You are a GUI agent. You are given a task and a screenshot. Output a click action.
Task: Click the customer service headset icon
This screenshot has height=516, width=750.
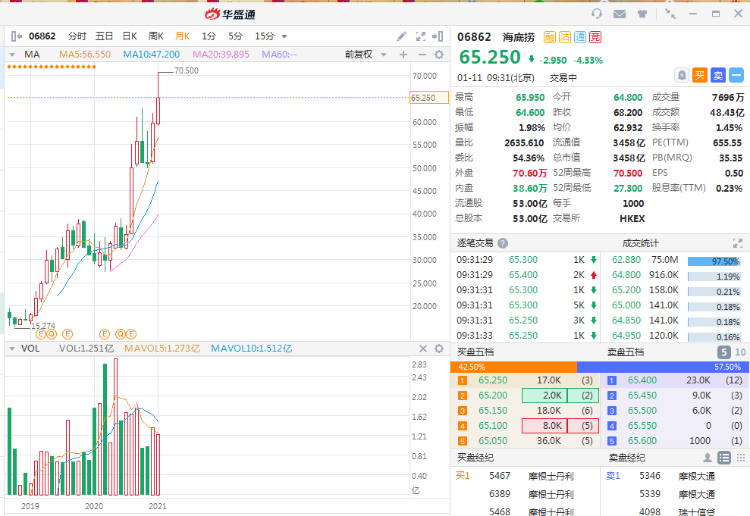[597, 14]
